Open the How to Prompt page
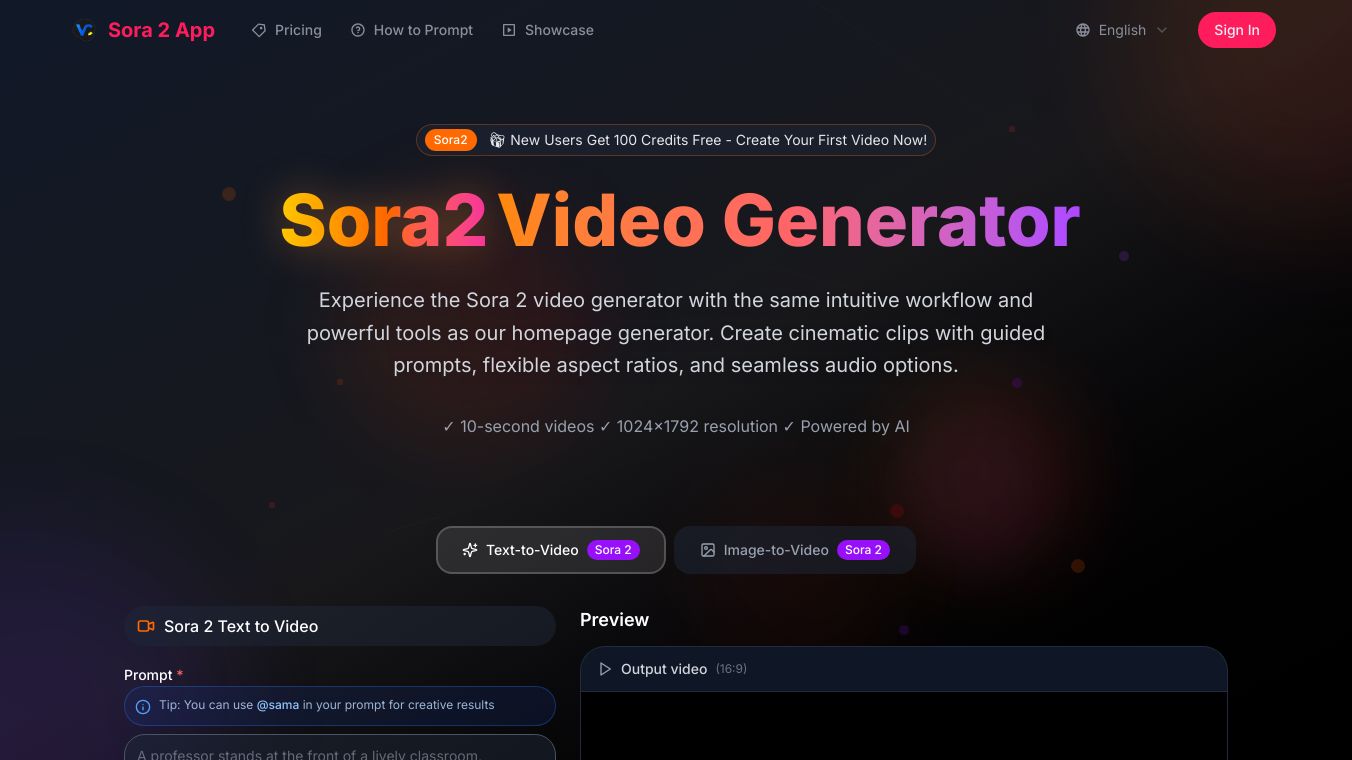 coord(412,30)
